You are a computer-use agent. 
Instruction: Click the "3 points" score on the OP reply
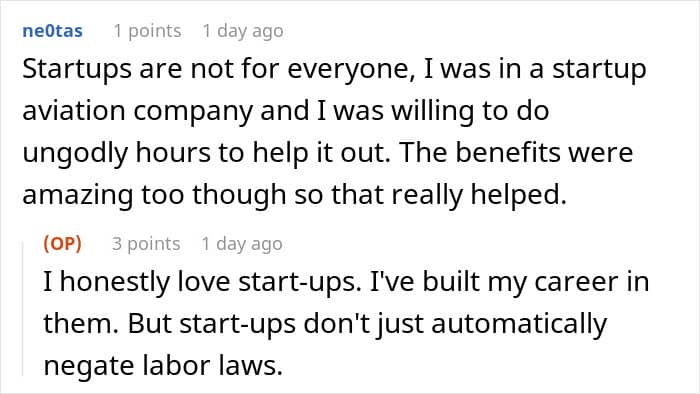click(146, 244)
